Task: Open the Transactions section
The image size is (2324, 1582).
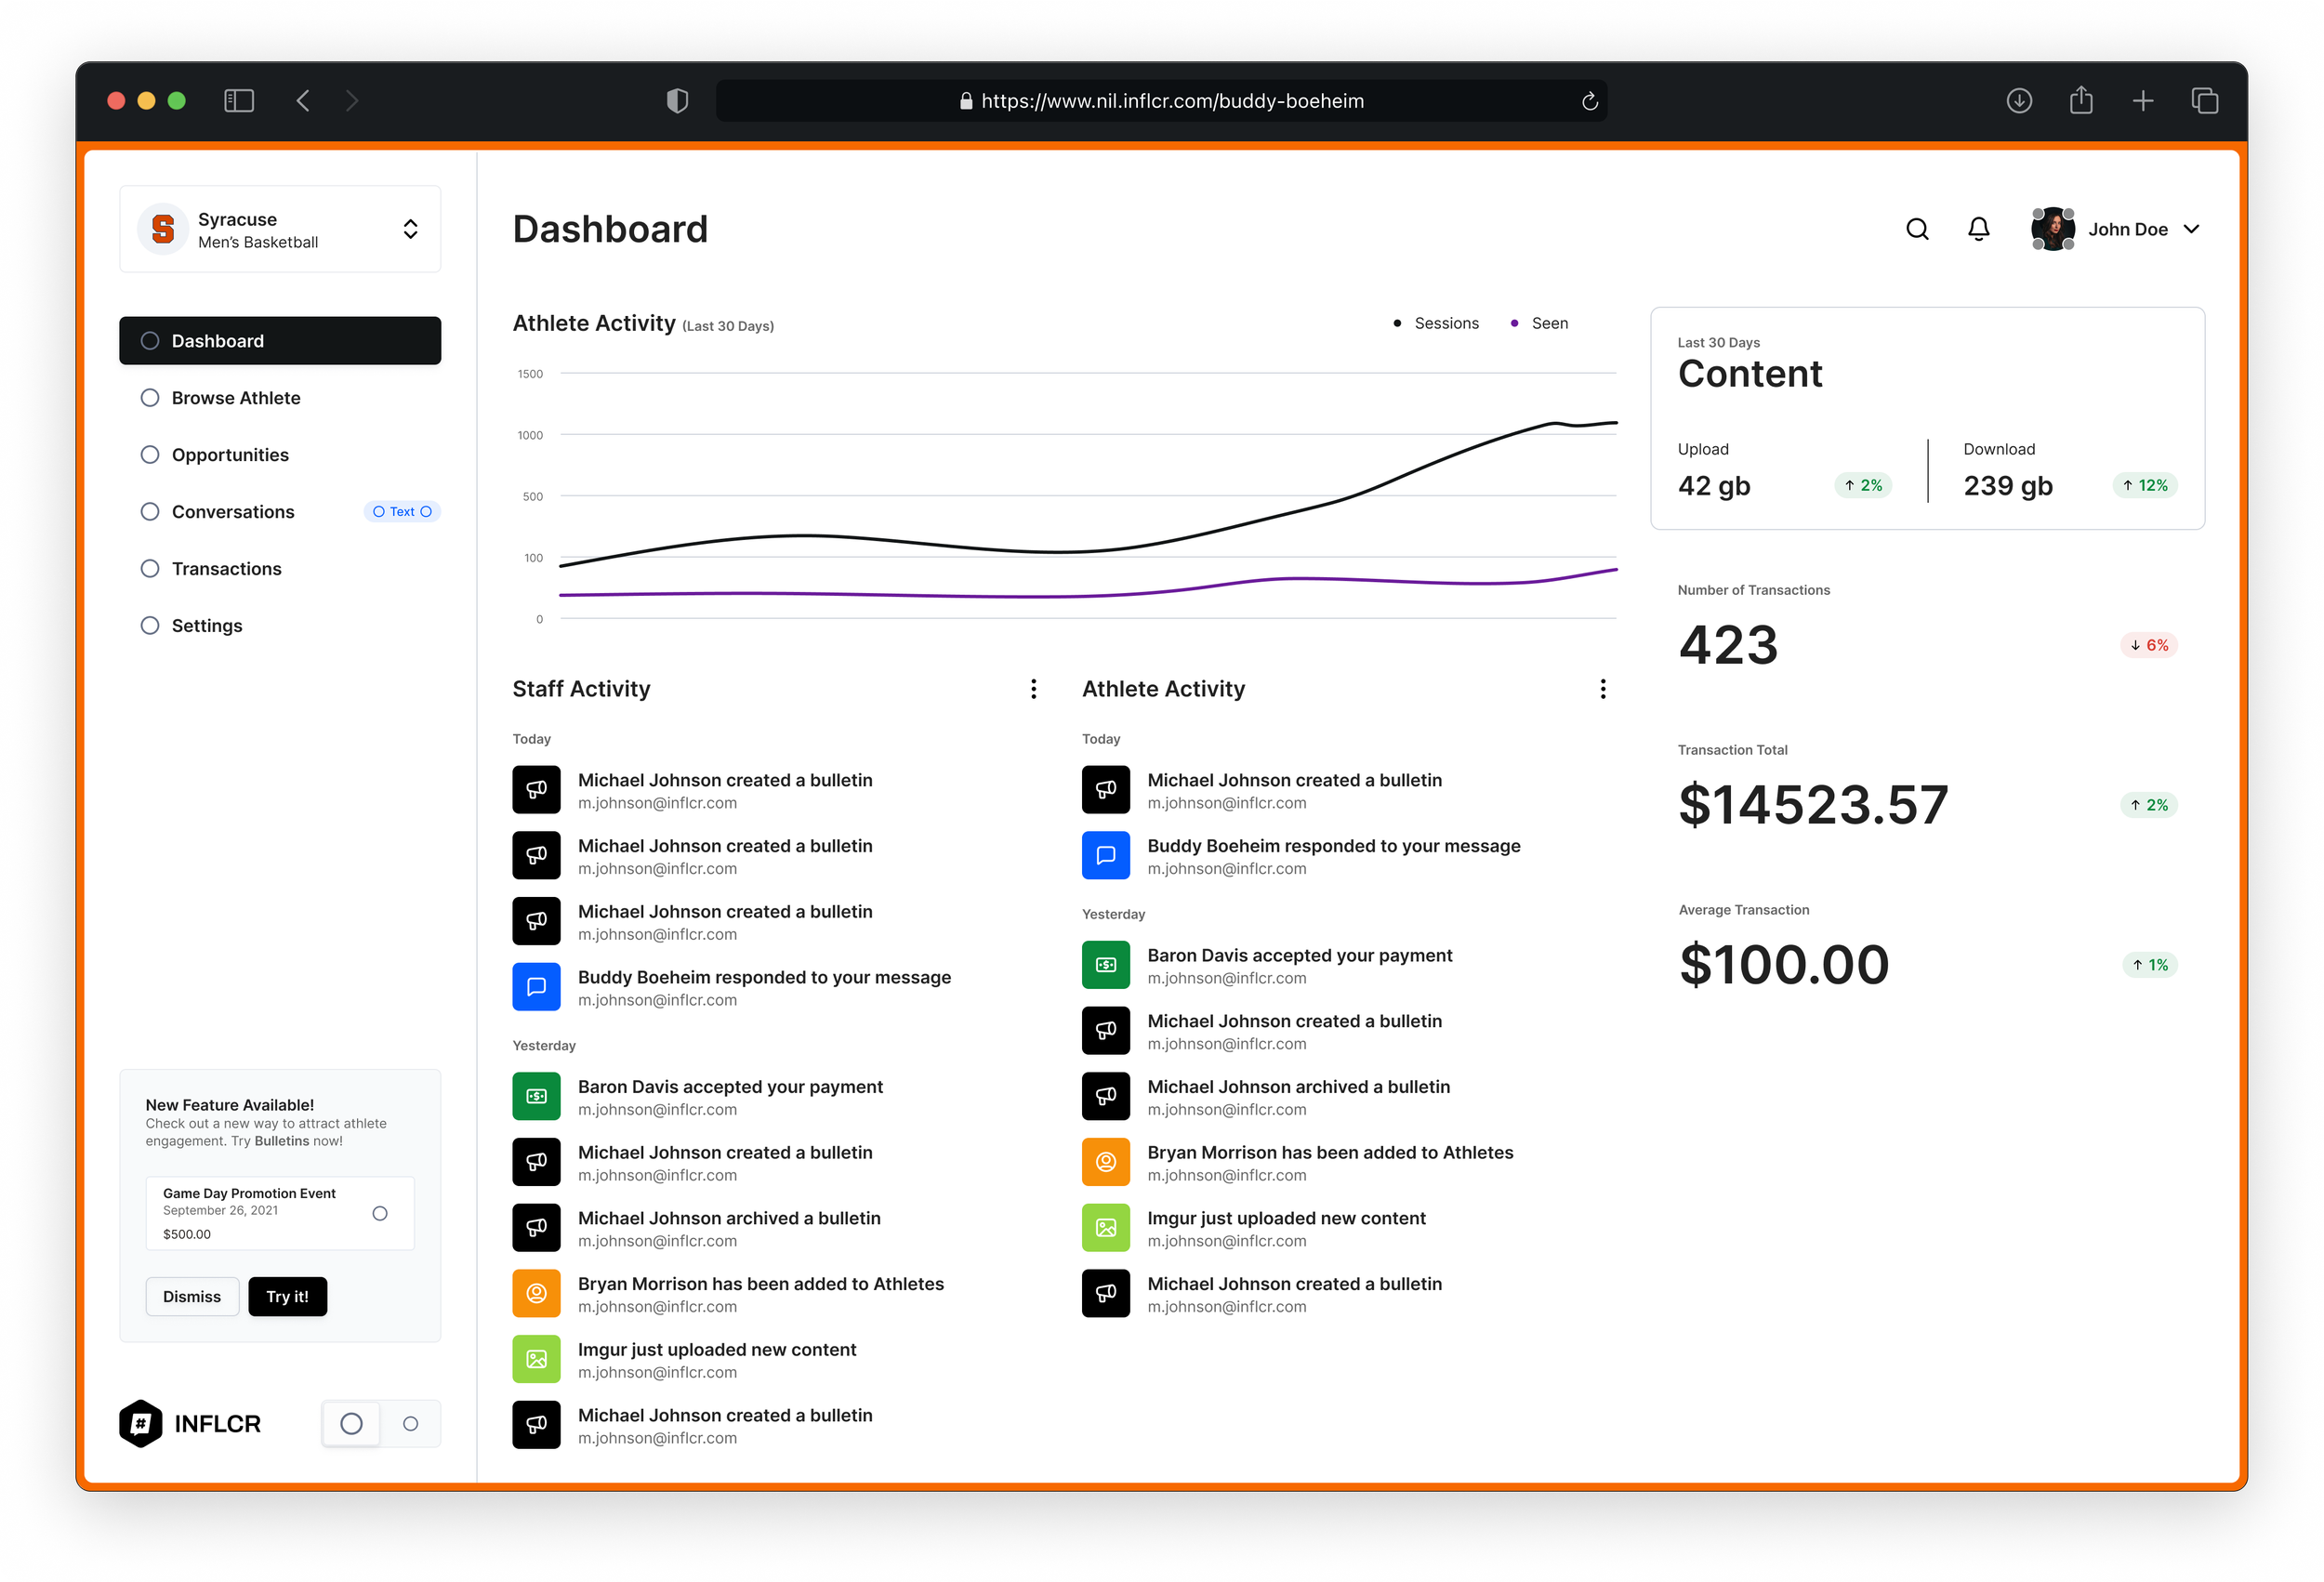Action: click(226, 568)
